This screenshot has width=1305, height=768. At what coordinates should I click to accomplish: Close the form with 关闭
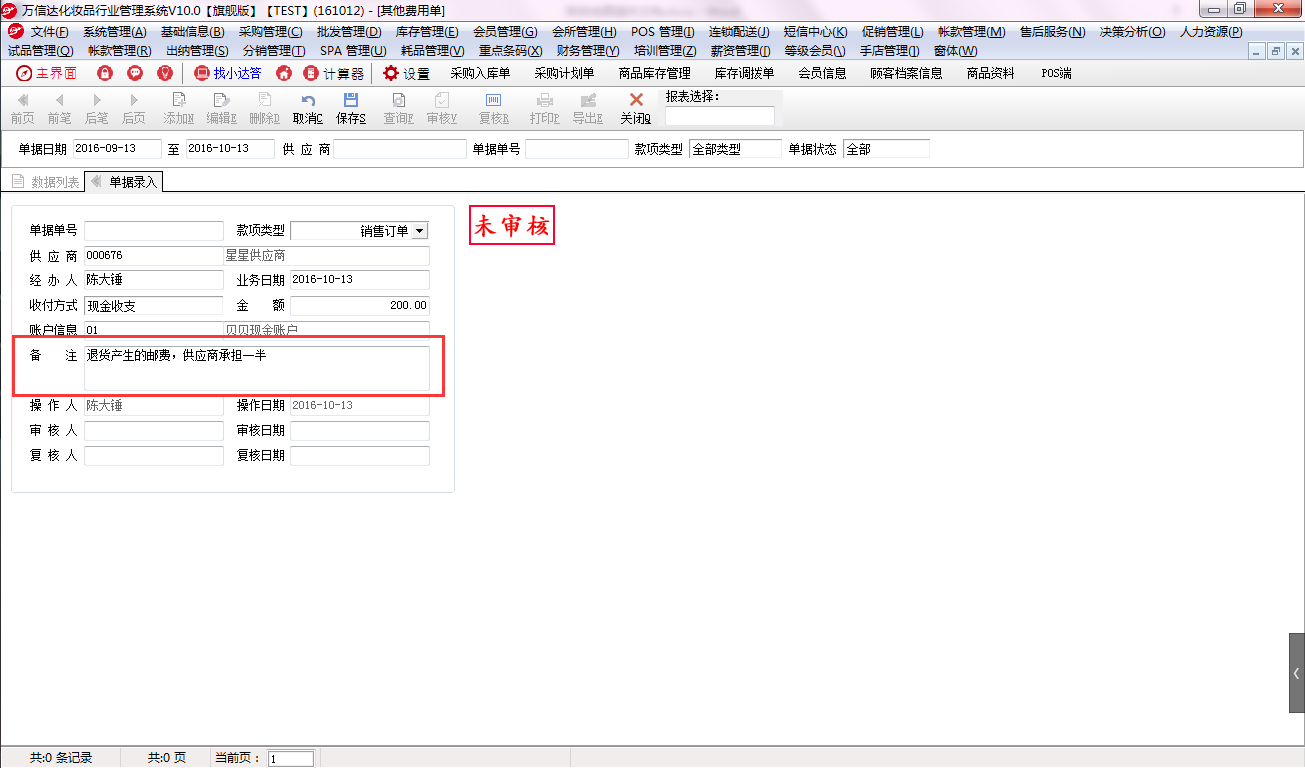[x=636, y=109]
